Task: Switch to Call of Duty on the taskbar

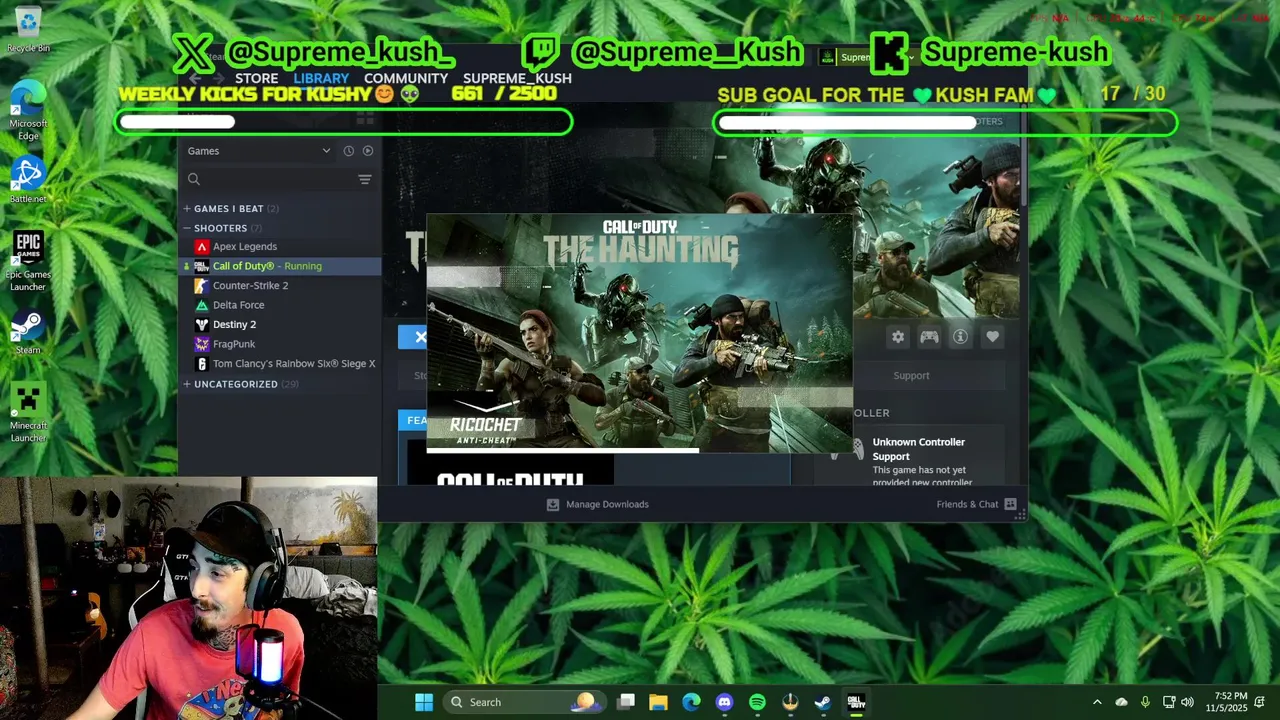Action: tap(856, 702)
